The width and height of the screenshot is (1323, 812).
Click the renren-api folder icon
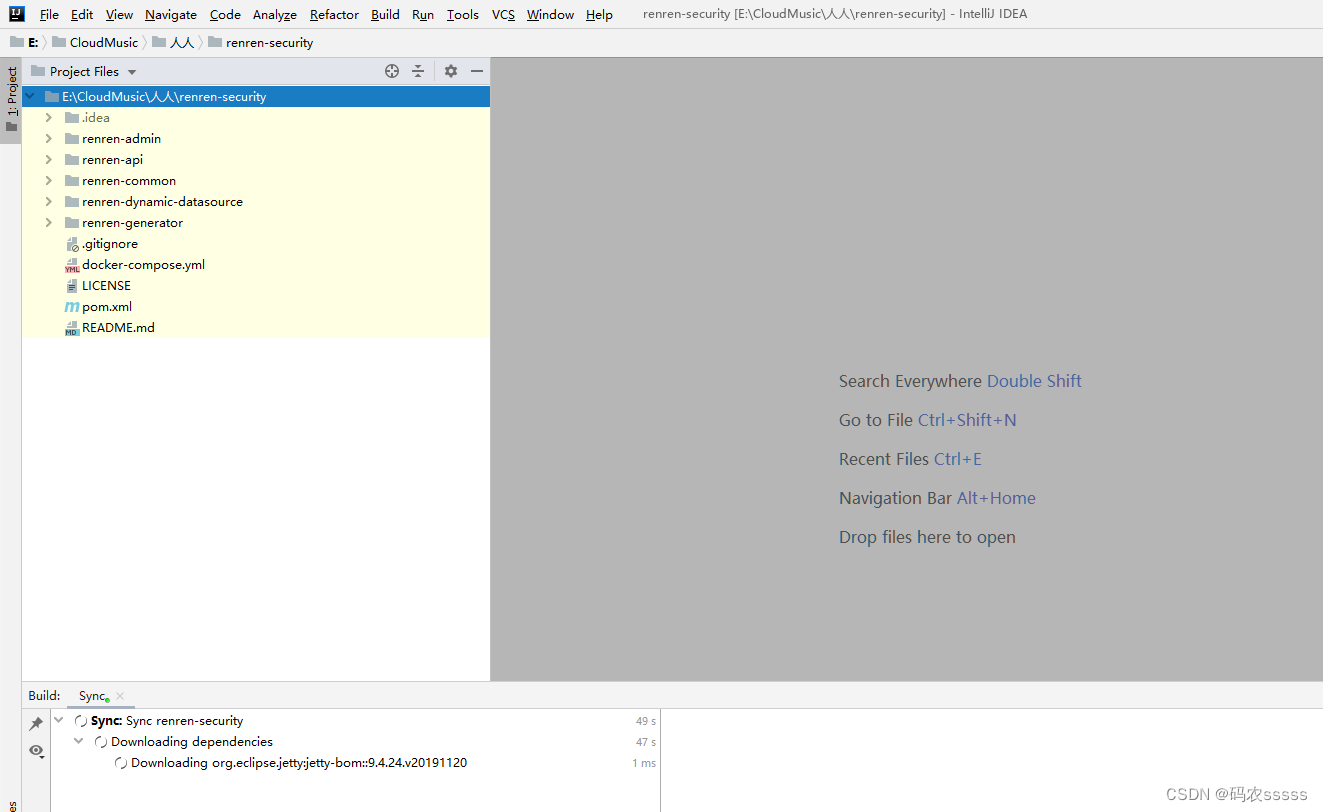[x=72, y=160]
